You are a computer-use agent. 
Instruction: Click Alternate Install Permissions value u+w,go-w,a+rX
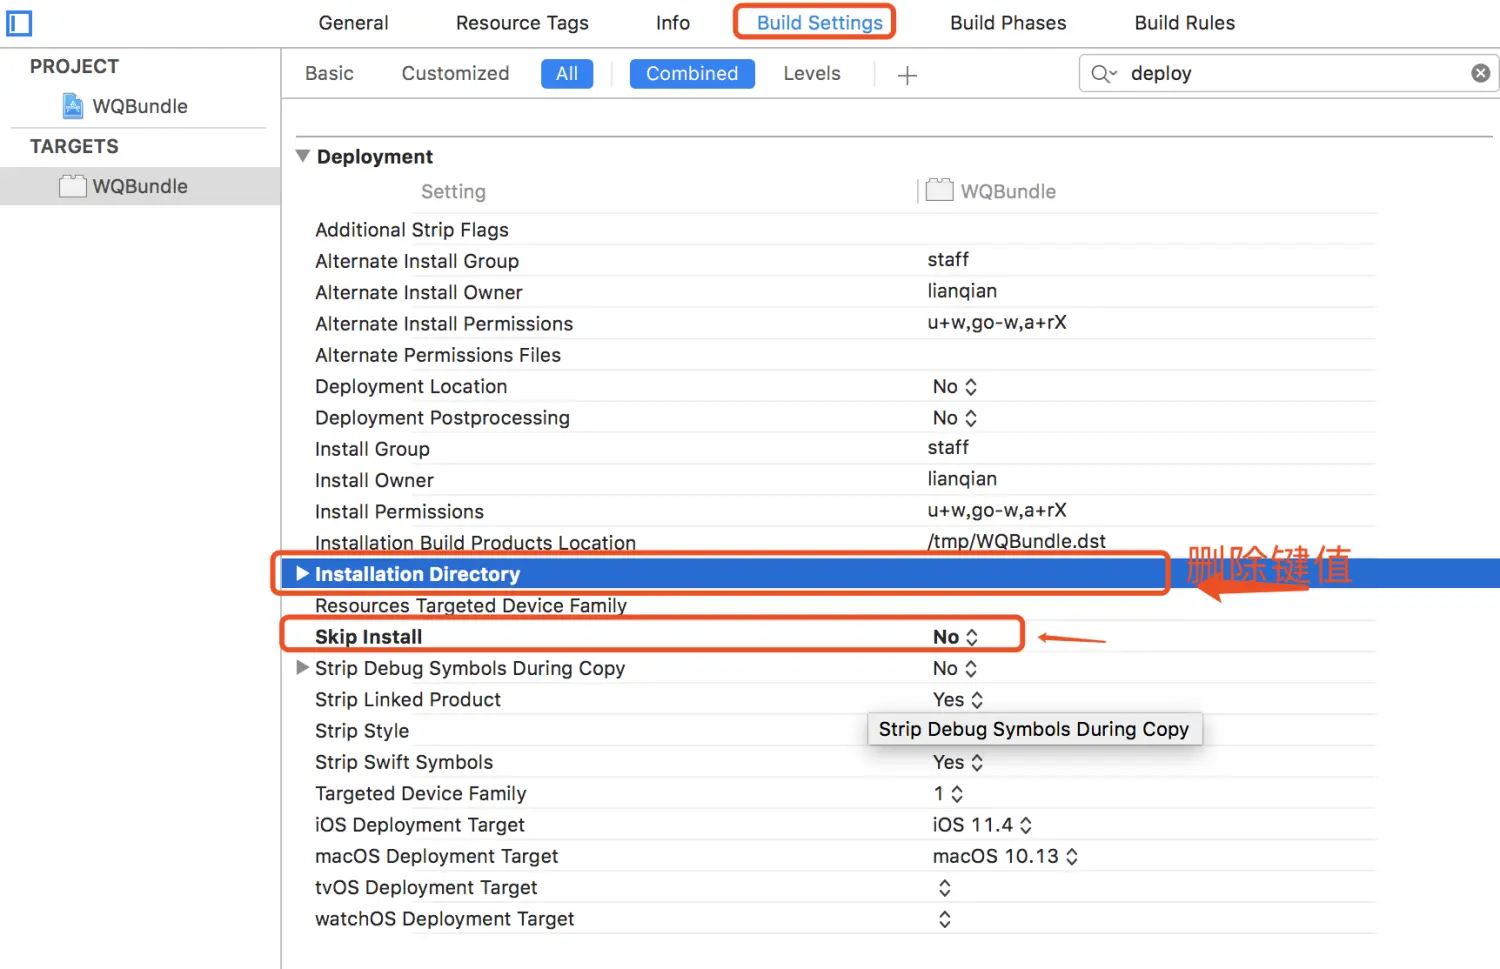[996, 322]
